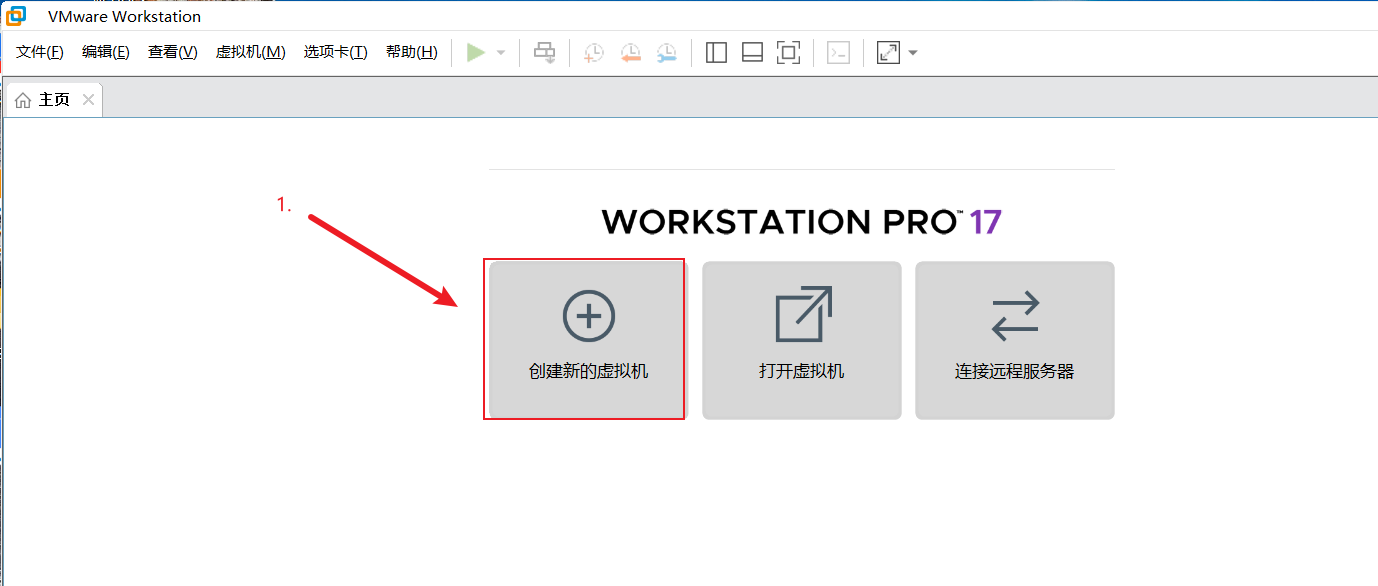Image resolution: width=1378 pixels, height=586 pixels.
Task: Click the send Ctrl+Alt+Del toolbar icon
Action: coord(545,53)
